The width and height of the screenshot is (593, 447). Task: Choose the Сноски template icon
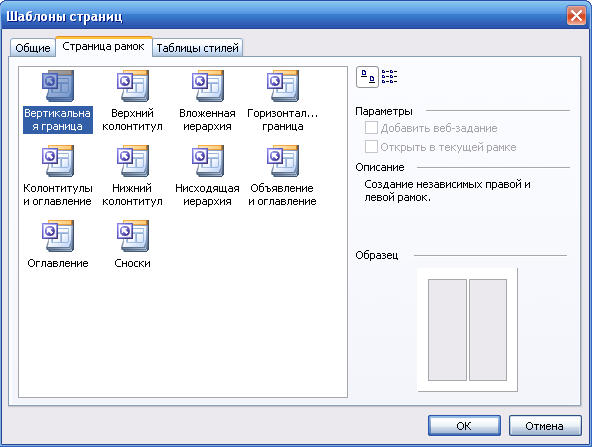pyautogui.click(x=133, y=235)
